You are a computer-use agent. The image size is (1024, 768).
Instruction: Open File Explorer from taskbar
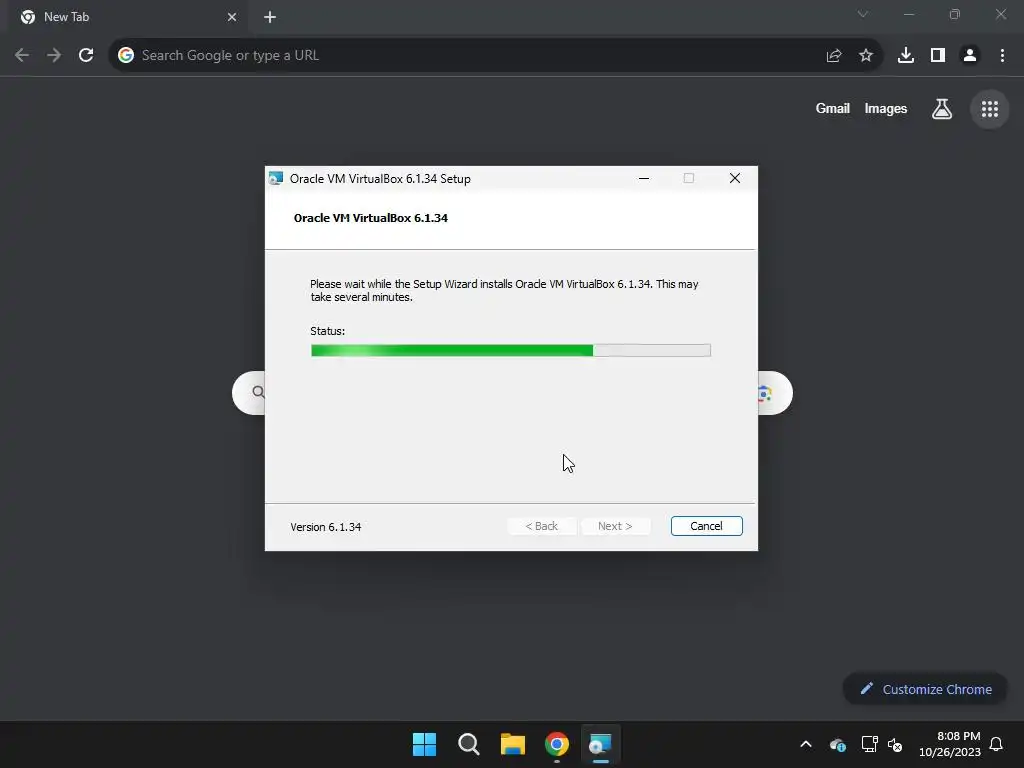point(513,744)
